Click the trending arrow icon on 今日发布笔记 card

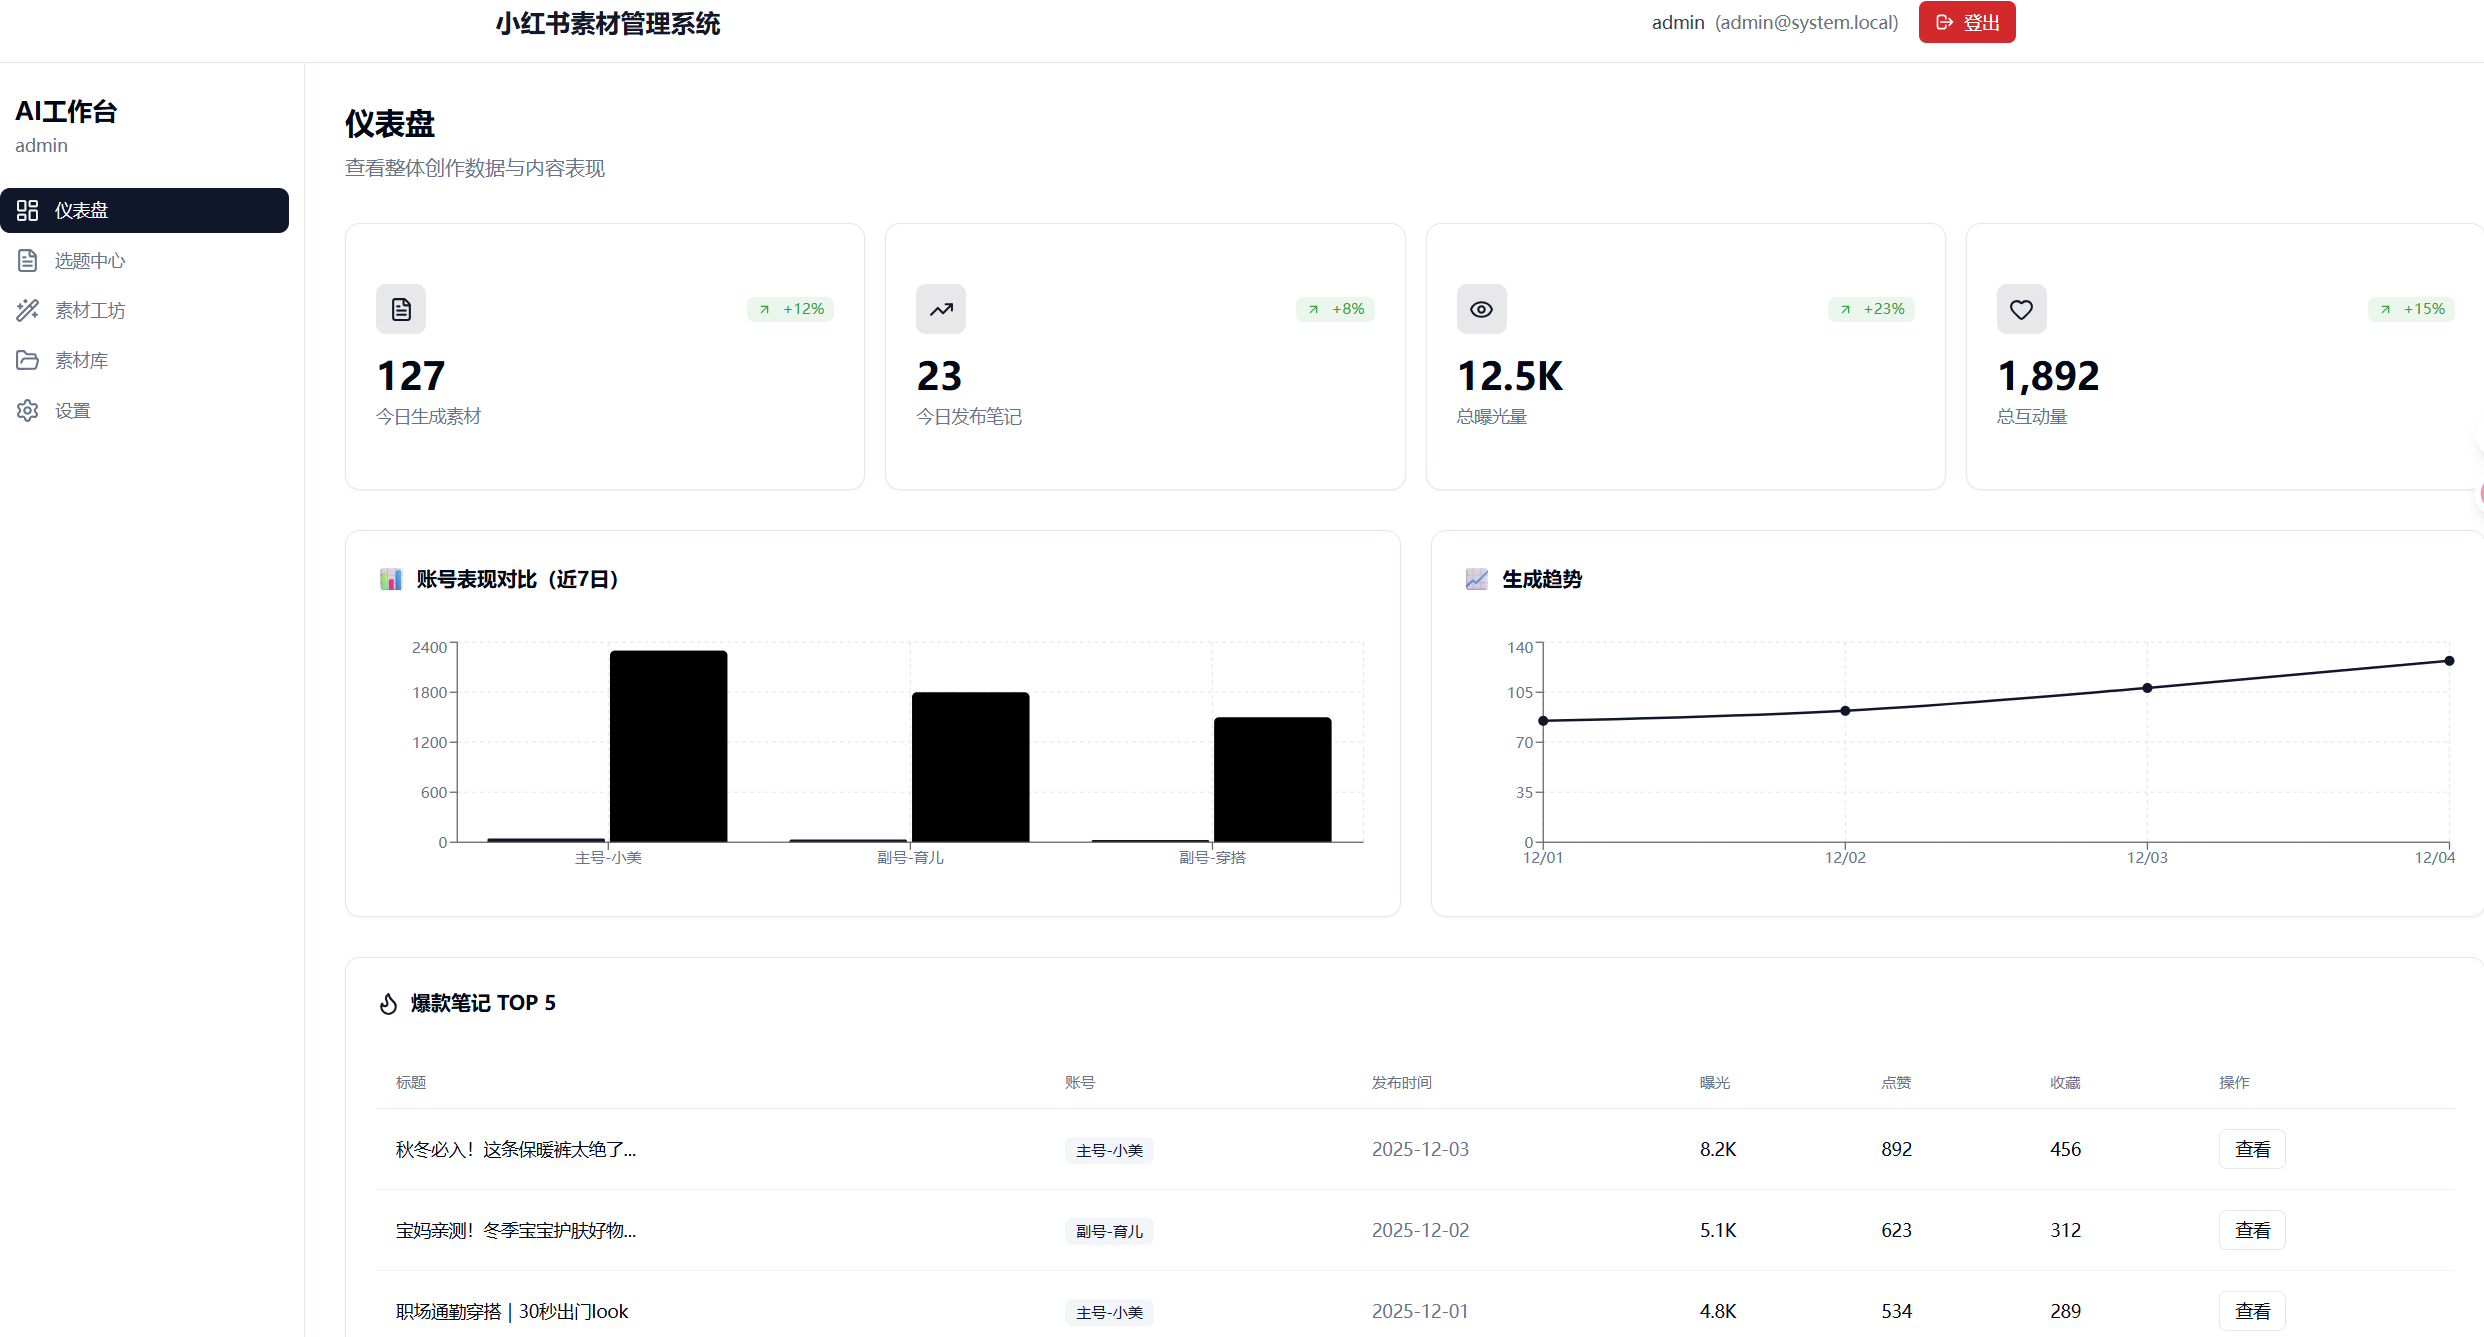(x=941, y=309)
